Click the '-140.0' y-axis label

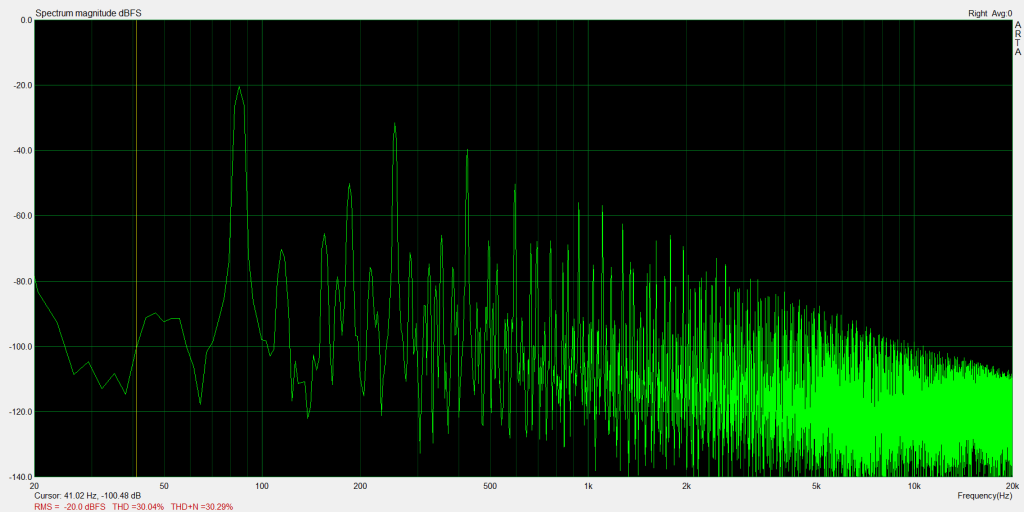(x=22, y=477)
